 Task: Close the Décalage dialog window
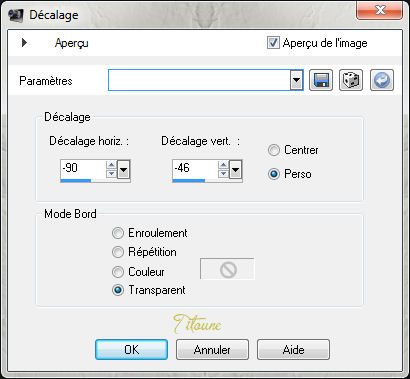click(379, 10)
